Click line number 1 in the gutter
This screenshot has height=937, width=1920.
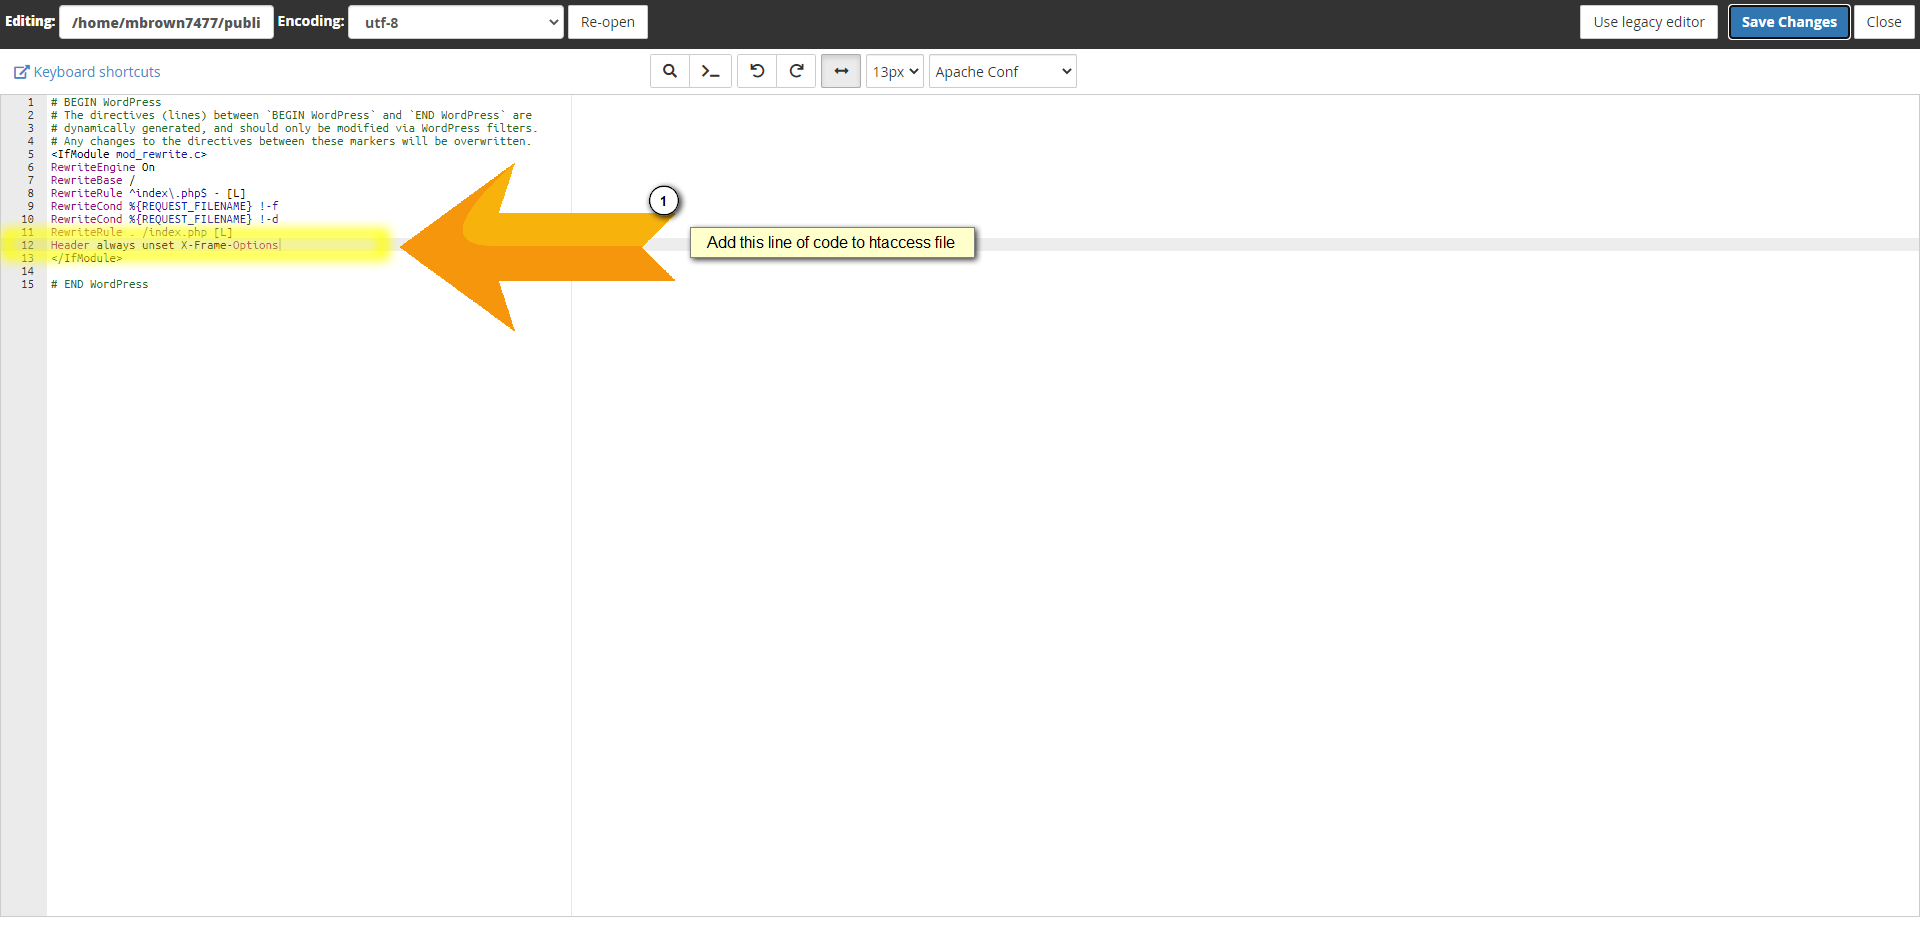coord(30,102)
